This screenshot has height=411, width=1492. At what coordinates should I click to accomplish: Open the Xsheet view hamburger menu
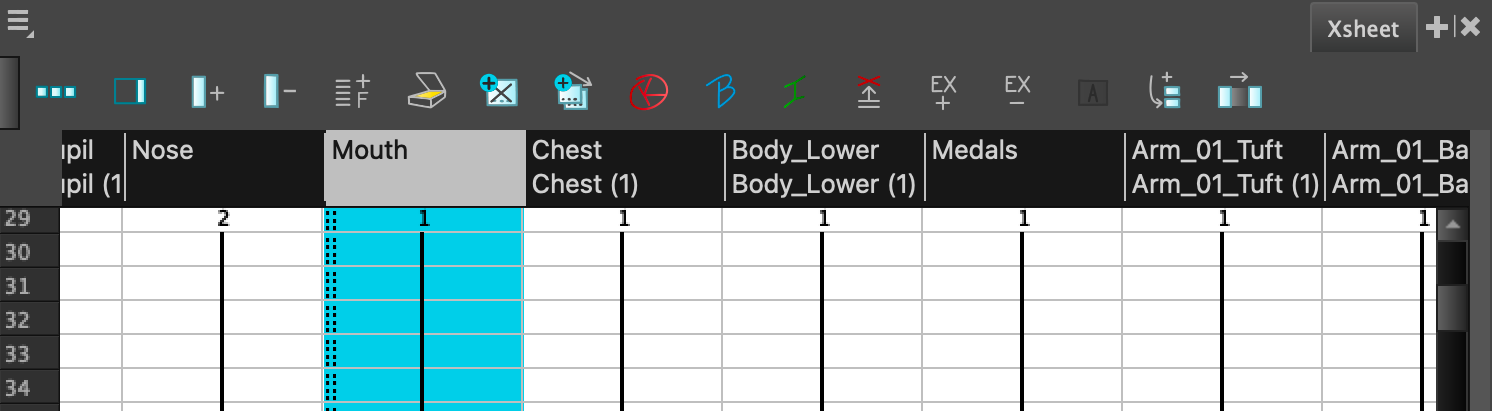click(19, 22)
